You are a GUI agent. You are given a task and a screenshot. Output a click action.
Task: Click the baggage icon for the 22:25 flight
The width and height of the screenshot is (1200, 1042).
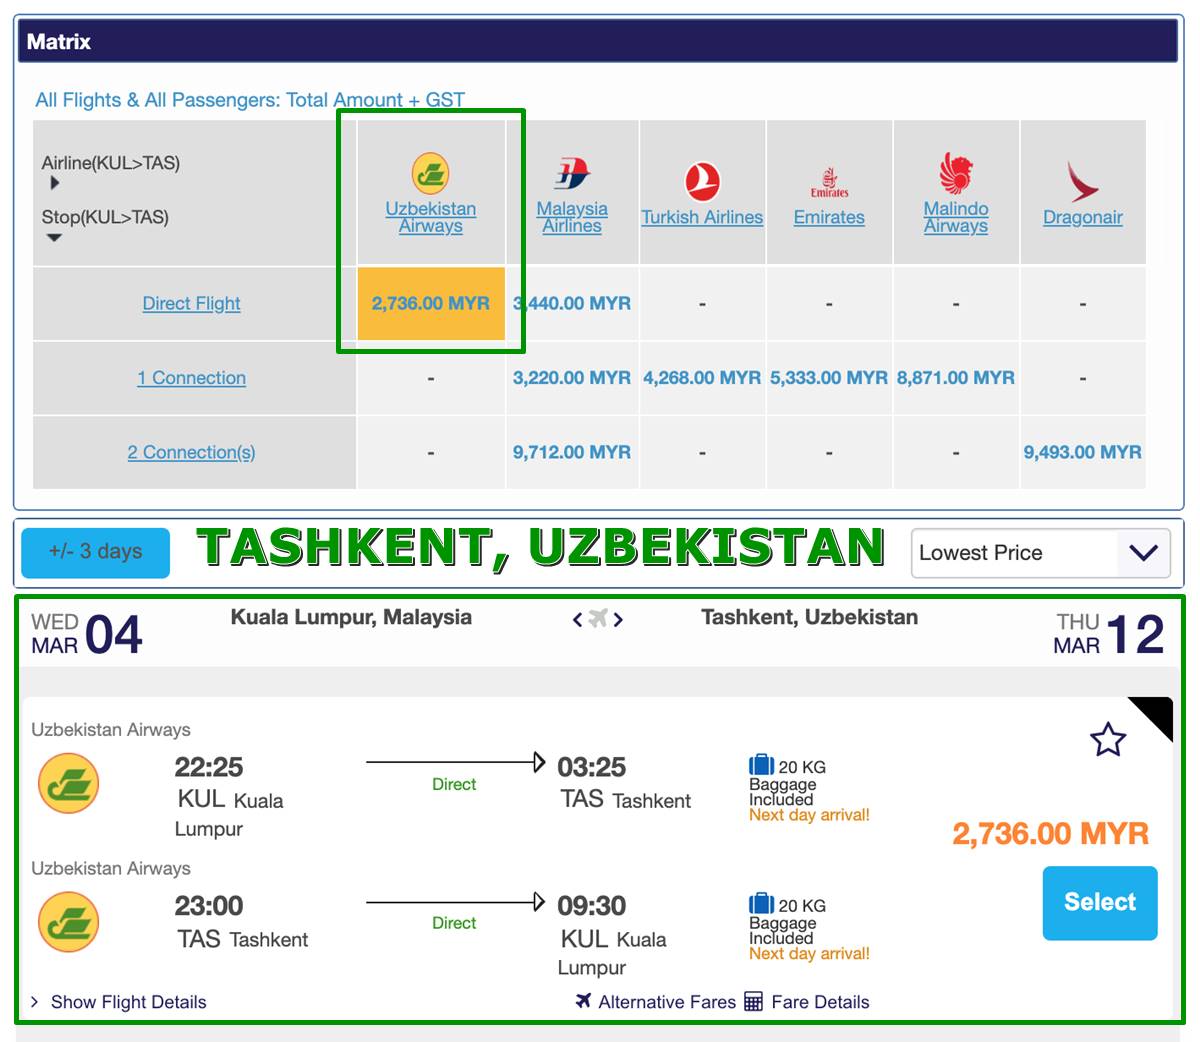pyautogui.click(x=762, y=765)
